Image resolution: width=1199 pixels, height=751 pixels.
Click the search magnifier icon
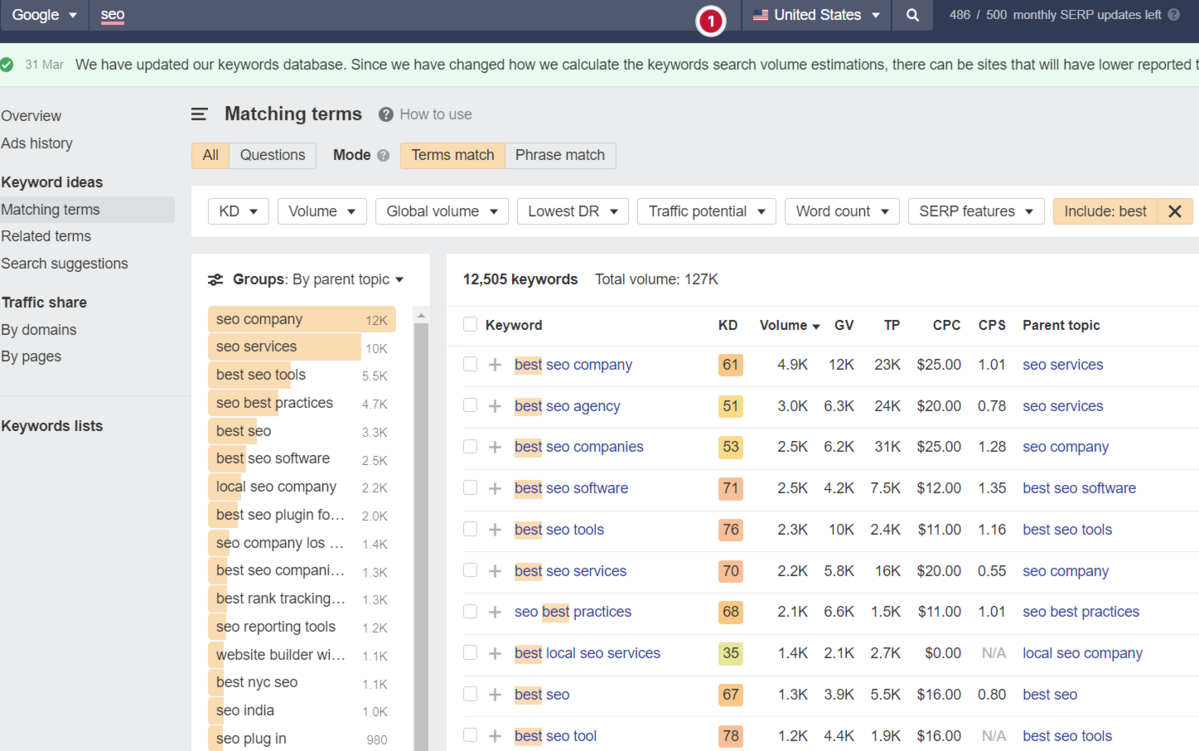[x=910, y=15]
